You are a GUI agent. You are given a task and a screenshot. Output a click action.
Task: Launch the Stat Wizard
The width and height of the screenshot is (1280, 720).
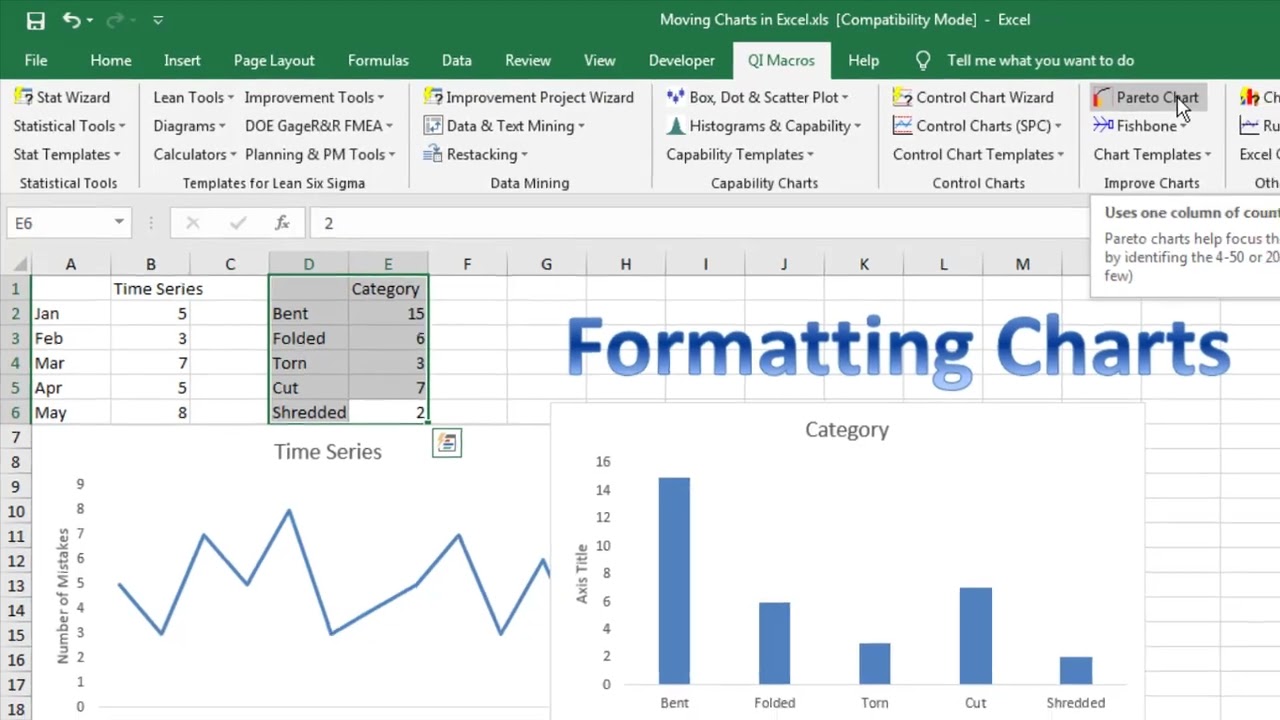(x=62, y=97)
